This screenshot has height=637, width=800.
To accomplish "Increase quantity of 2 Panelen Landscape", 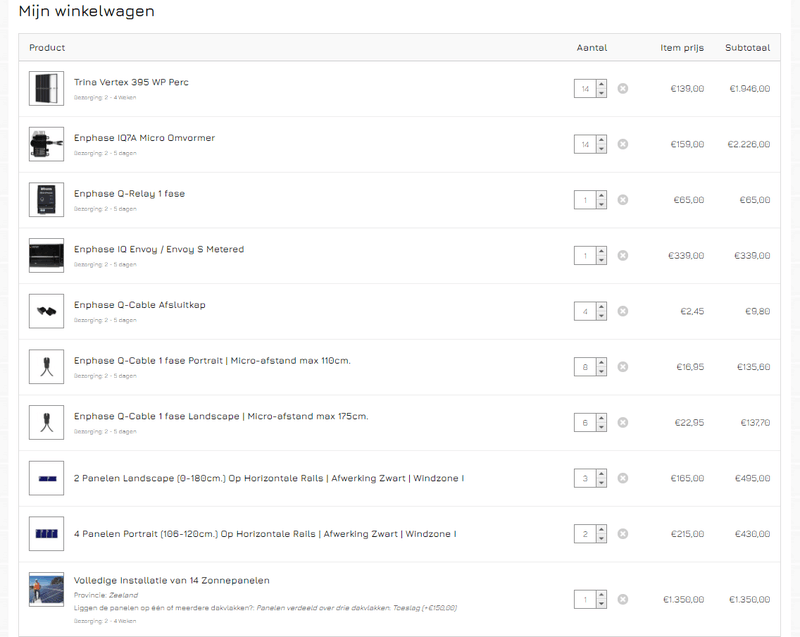I will point(602,473).
